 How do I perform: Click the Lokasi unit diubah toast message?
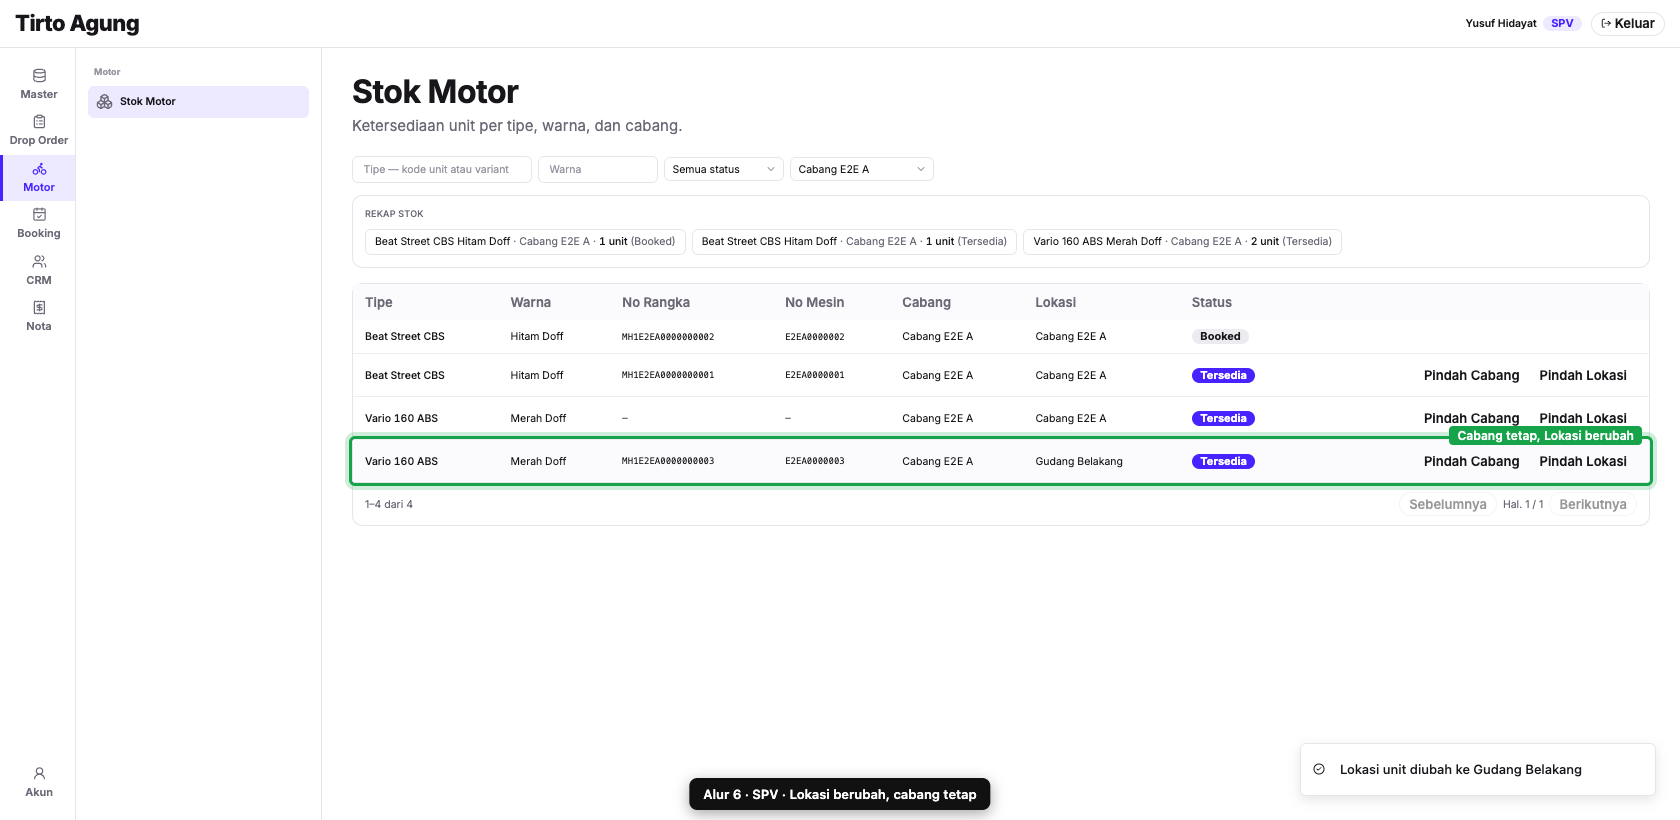(1461, 769)
